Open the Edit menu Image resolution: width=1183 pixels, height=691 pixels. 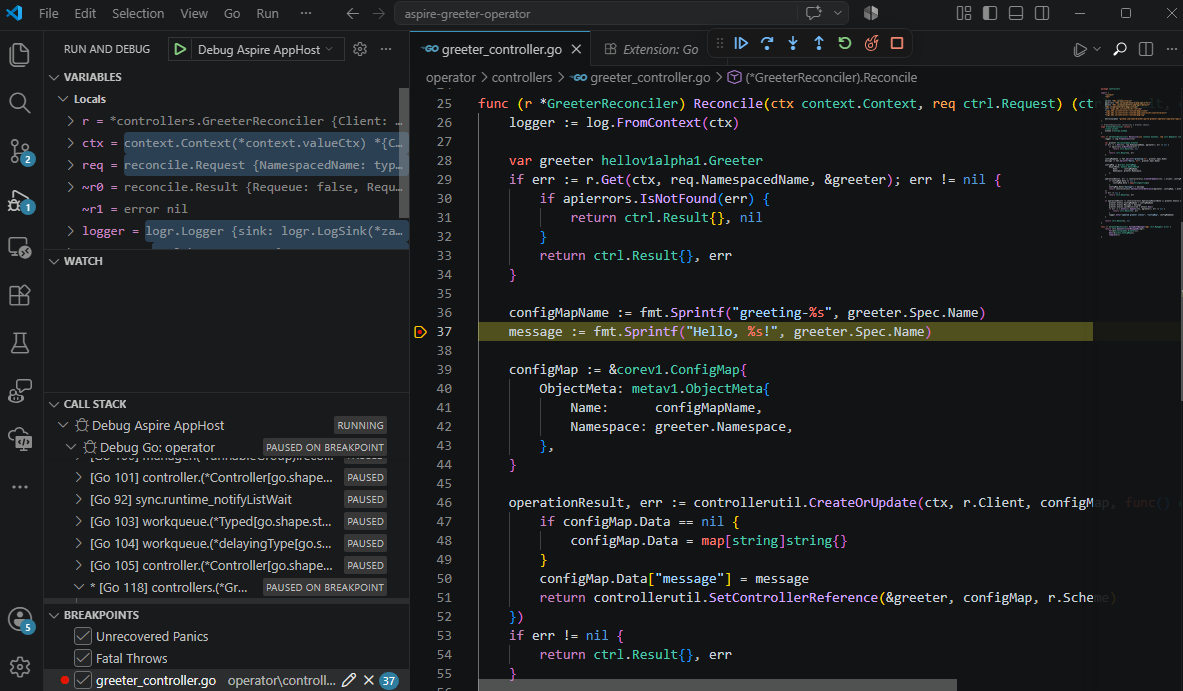[85, 14]
